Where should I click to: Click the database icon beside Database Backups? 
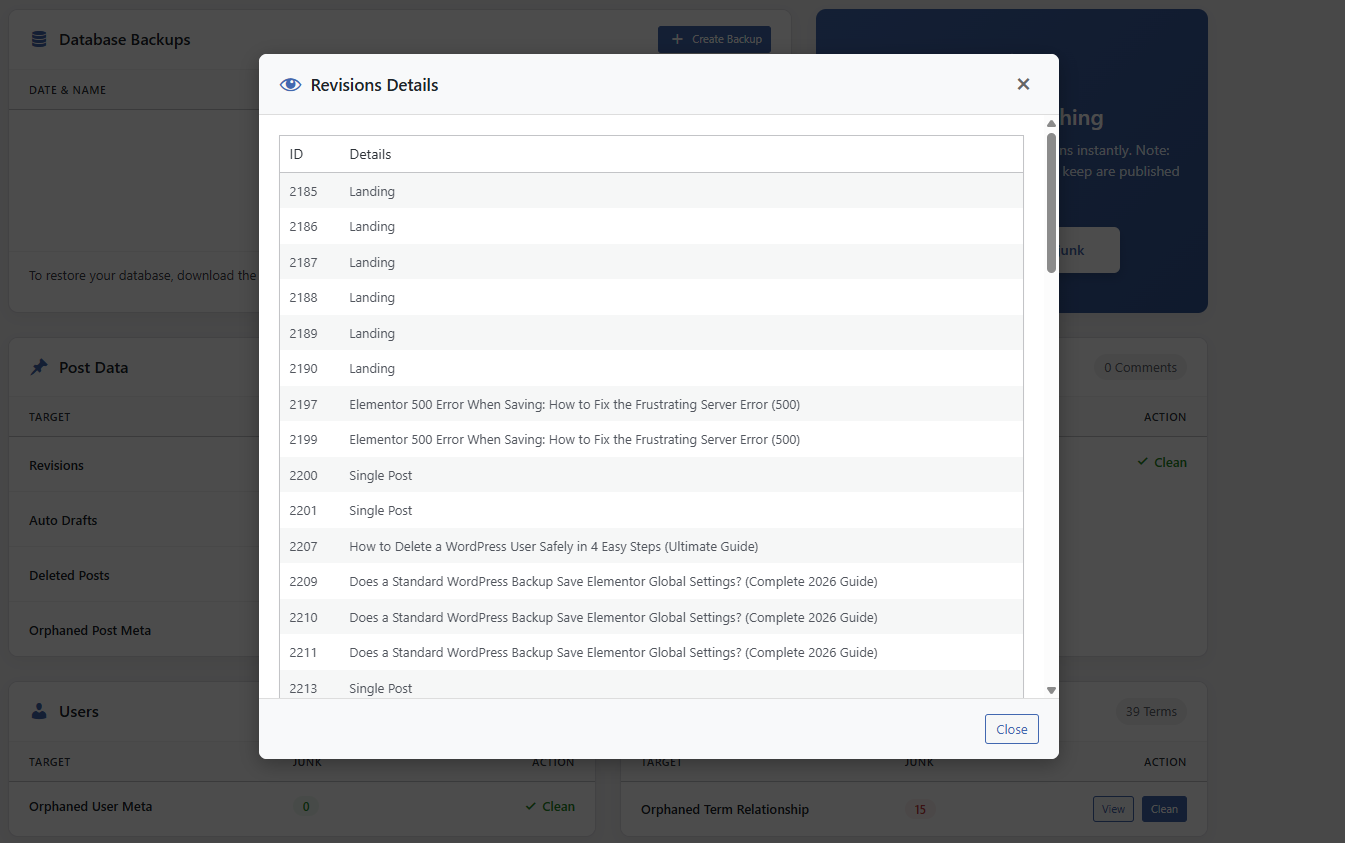[38, 39]
